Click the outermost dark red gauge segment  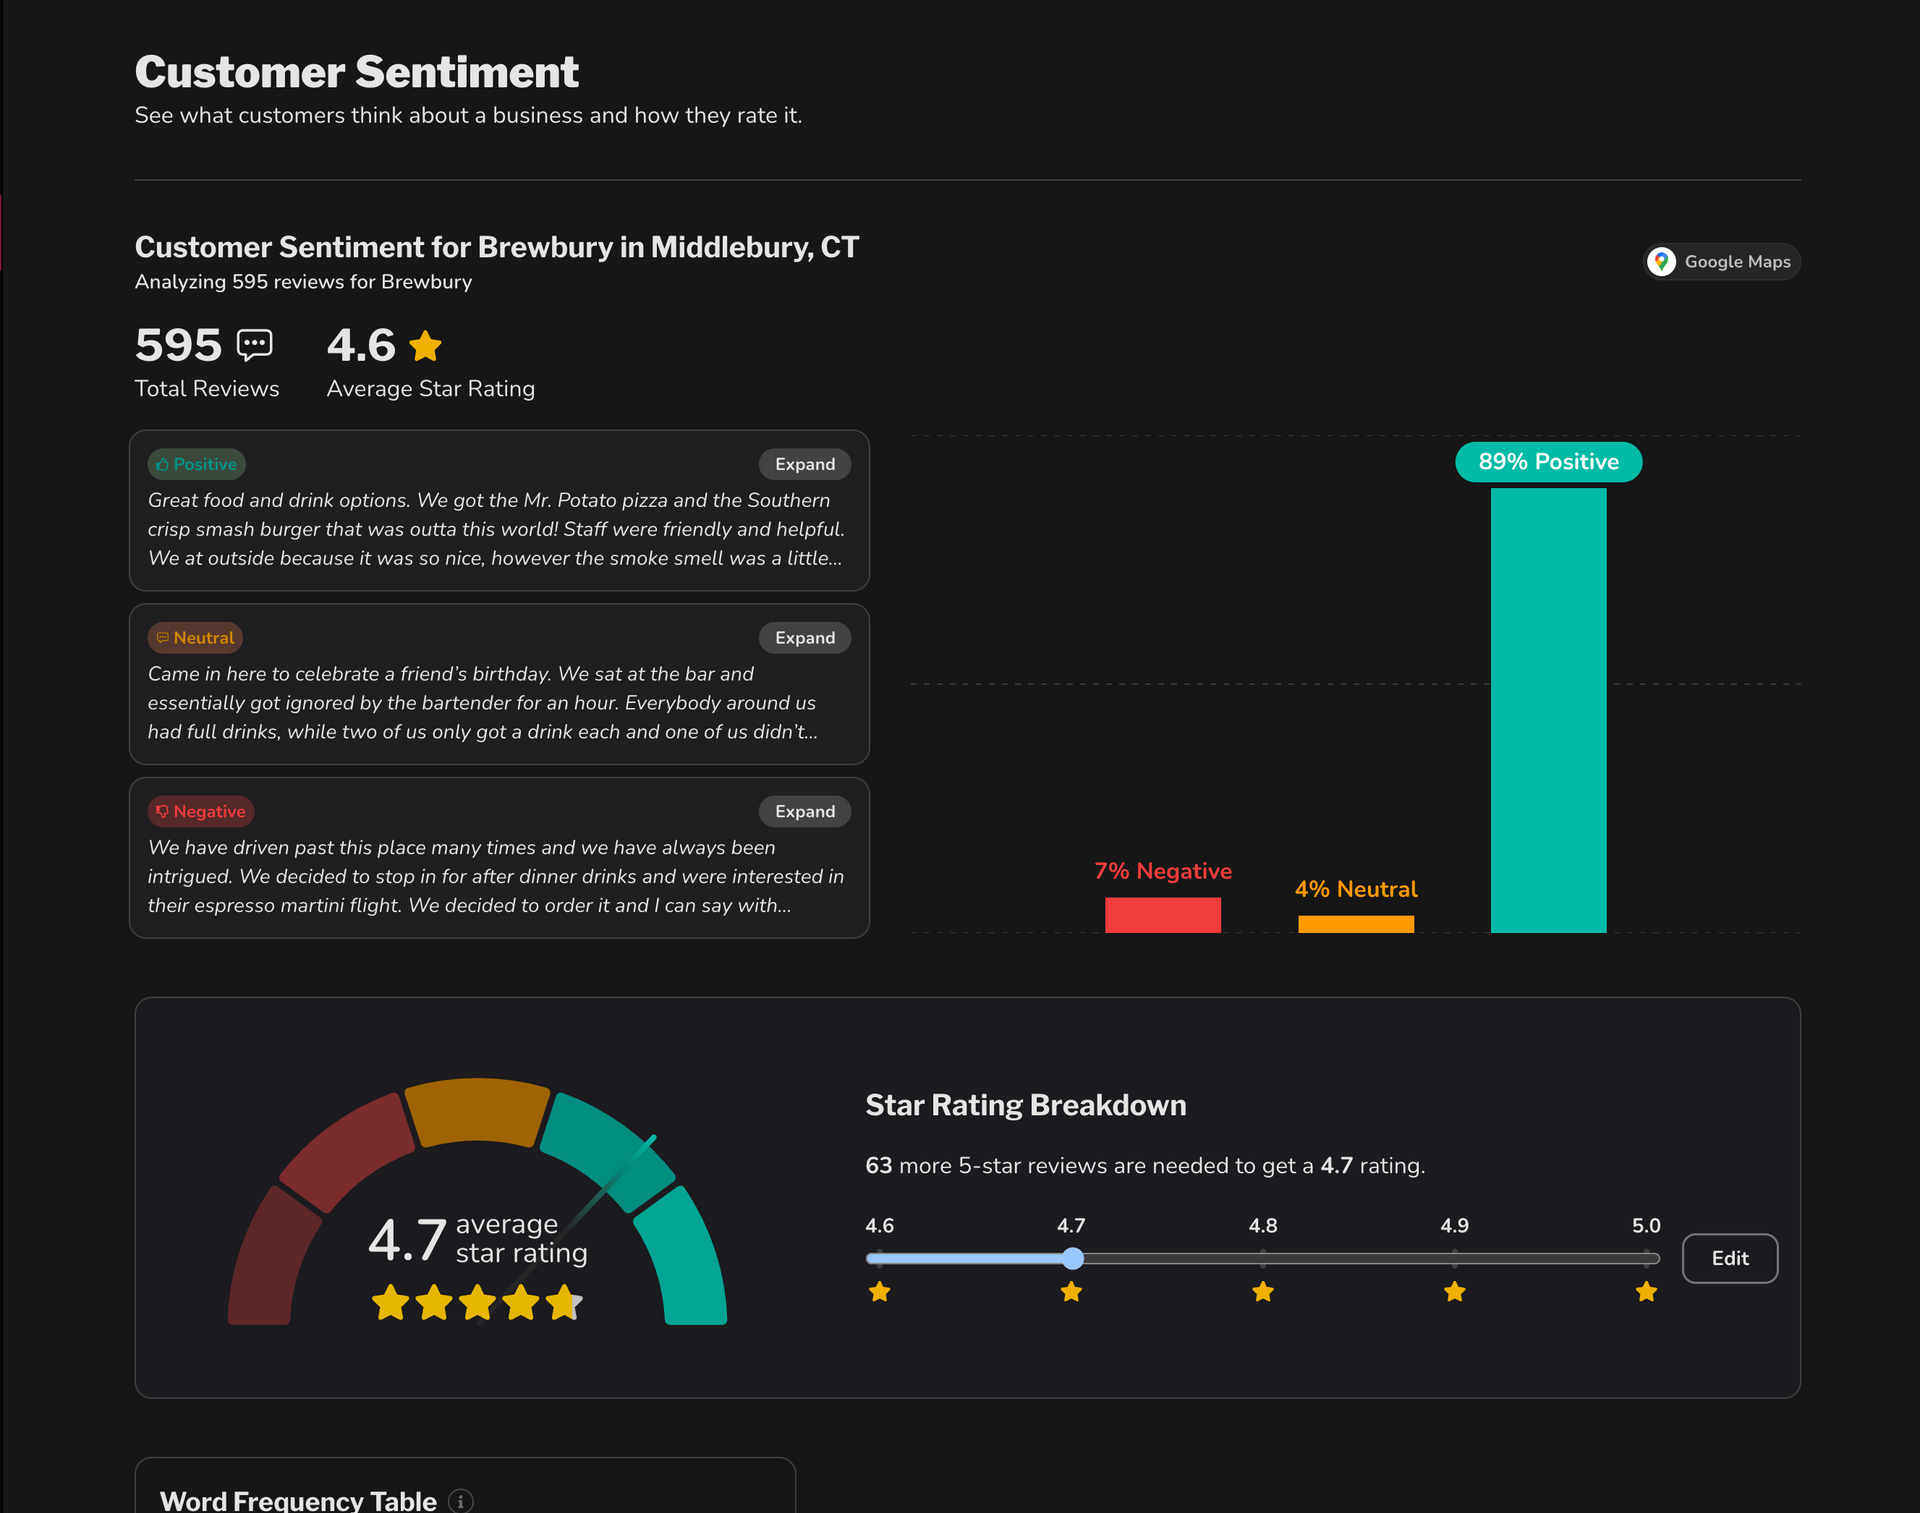pyautogui.click(x=270, y=1258)
